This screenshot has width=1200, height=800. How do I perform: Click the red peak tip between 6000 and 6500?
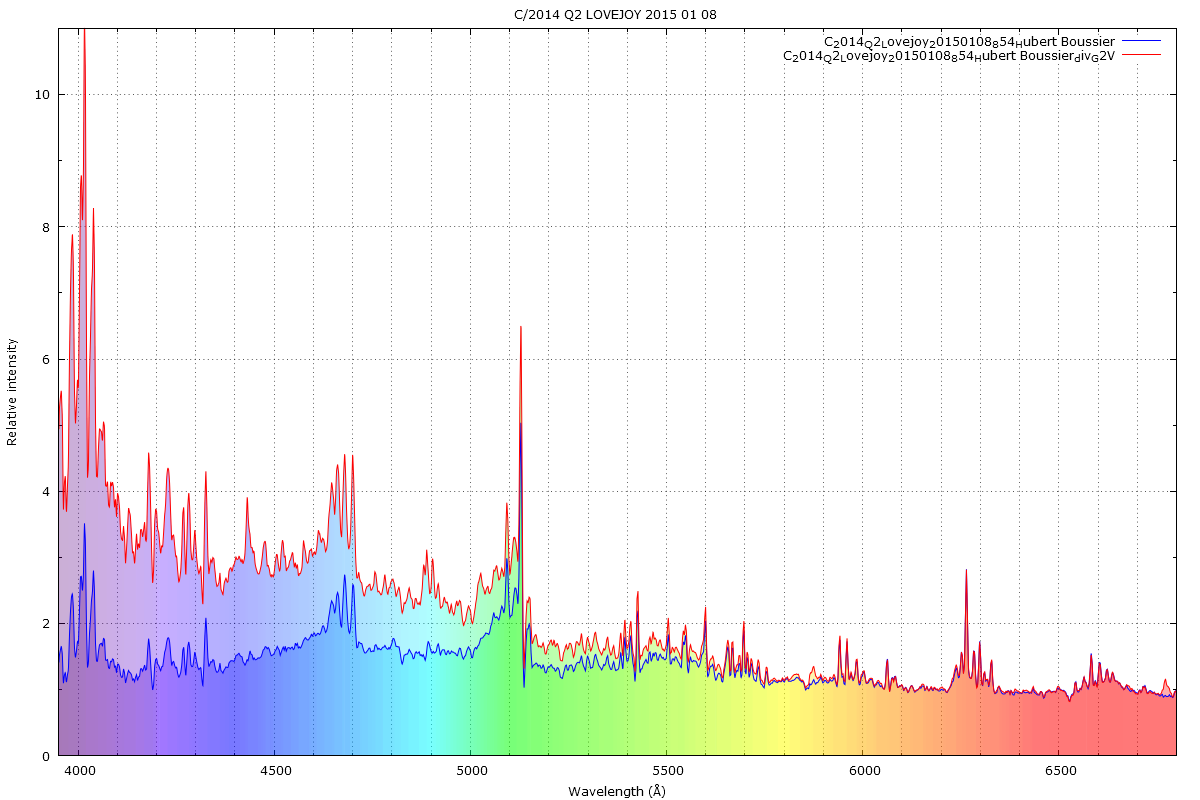[966, 570]
